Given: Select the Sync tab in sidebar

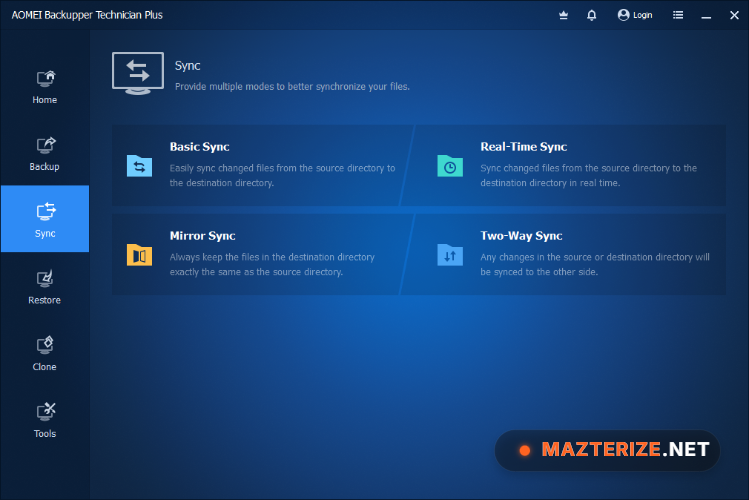Looking at the screenshot, I should tap(45, 219).
